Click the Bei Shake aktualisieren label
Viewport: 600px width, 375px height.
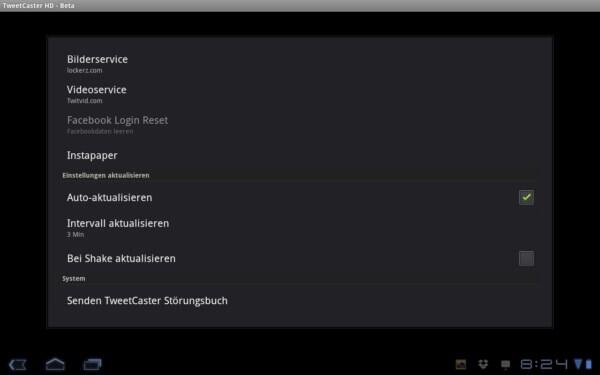[x=121, y=259]
